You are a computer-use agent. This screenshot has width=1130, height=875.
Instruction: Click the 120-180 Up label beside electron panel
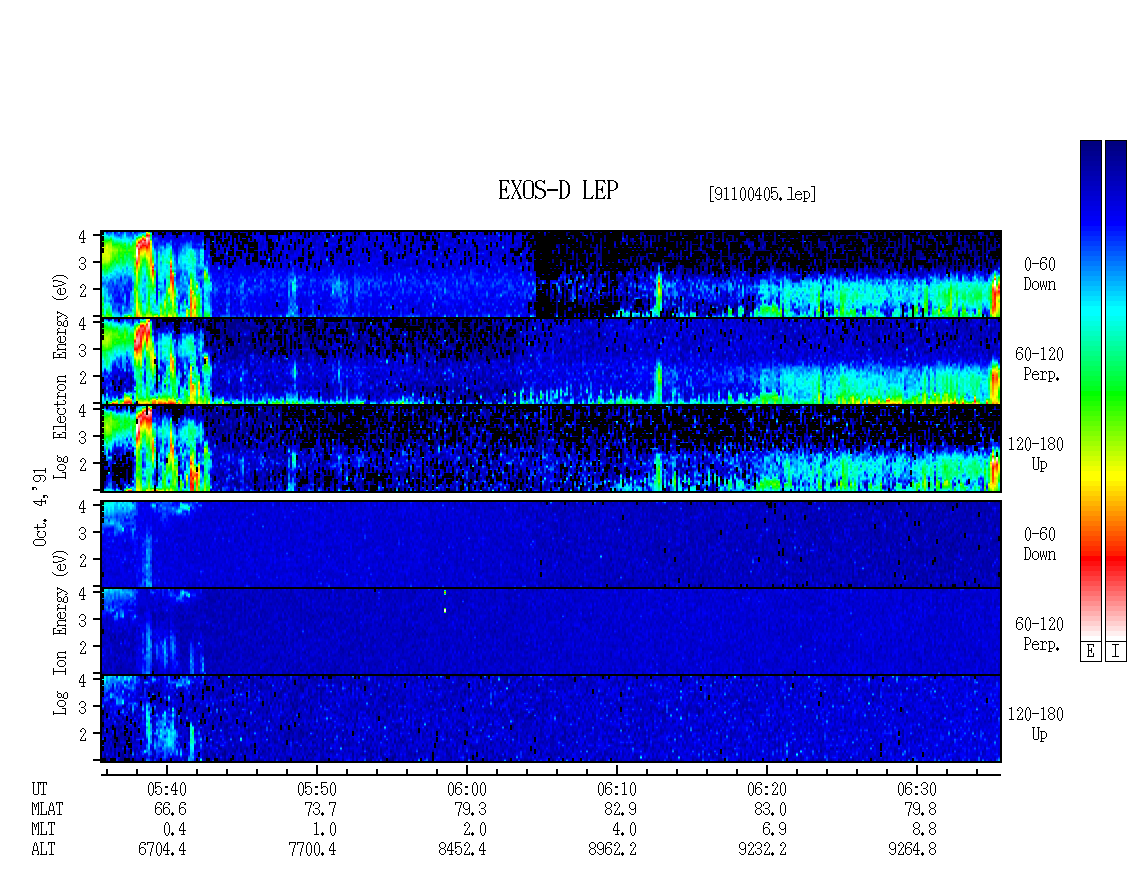pos(1036,454)
